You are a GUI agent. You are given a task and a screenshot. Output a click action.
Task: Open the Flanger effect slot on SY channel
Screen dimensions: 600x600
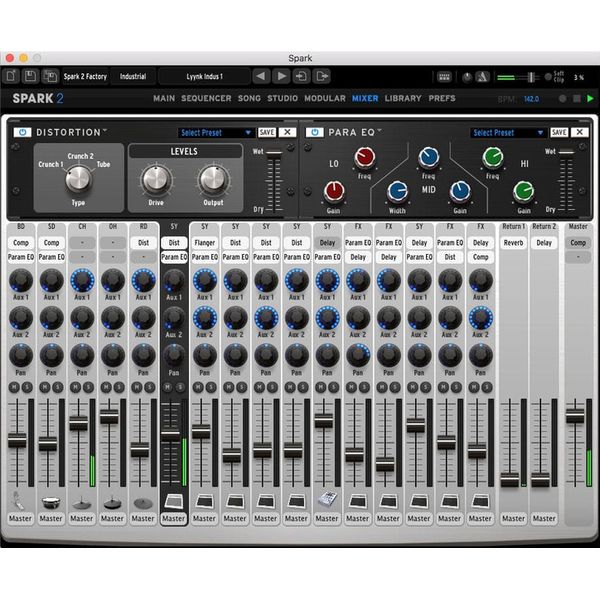coord(205,243)
